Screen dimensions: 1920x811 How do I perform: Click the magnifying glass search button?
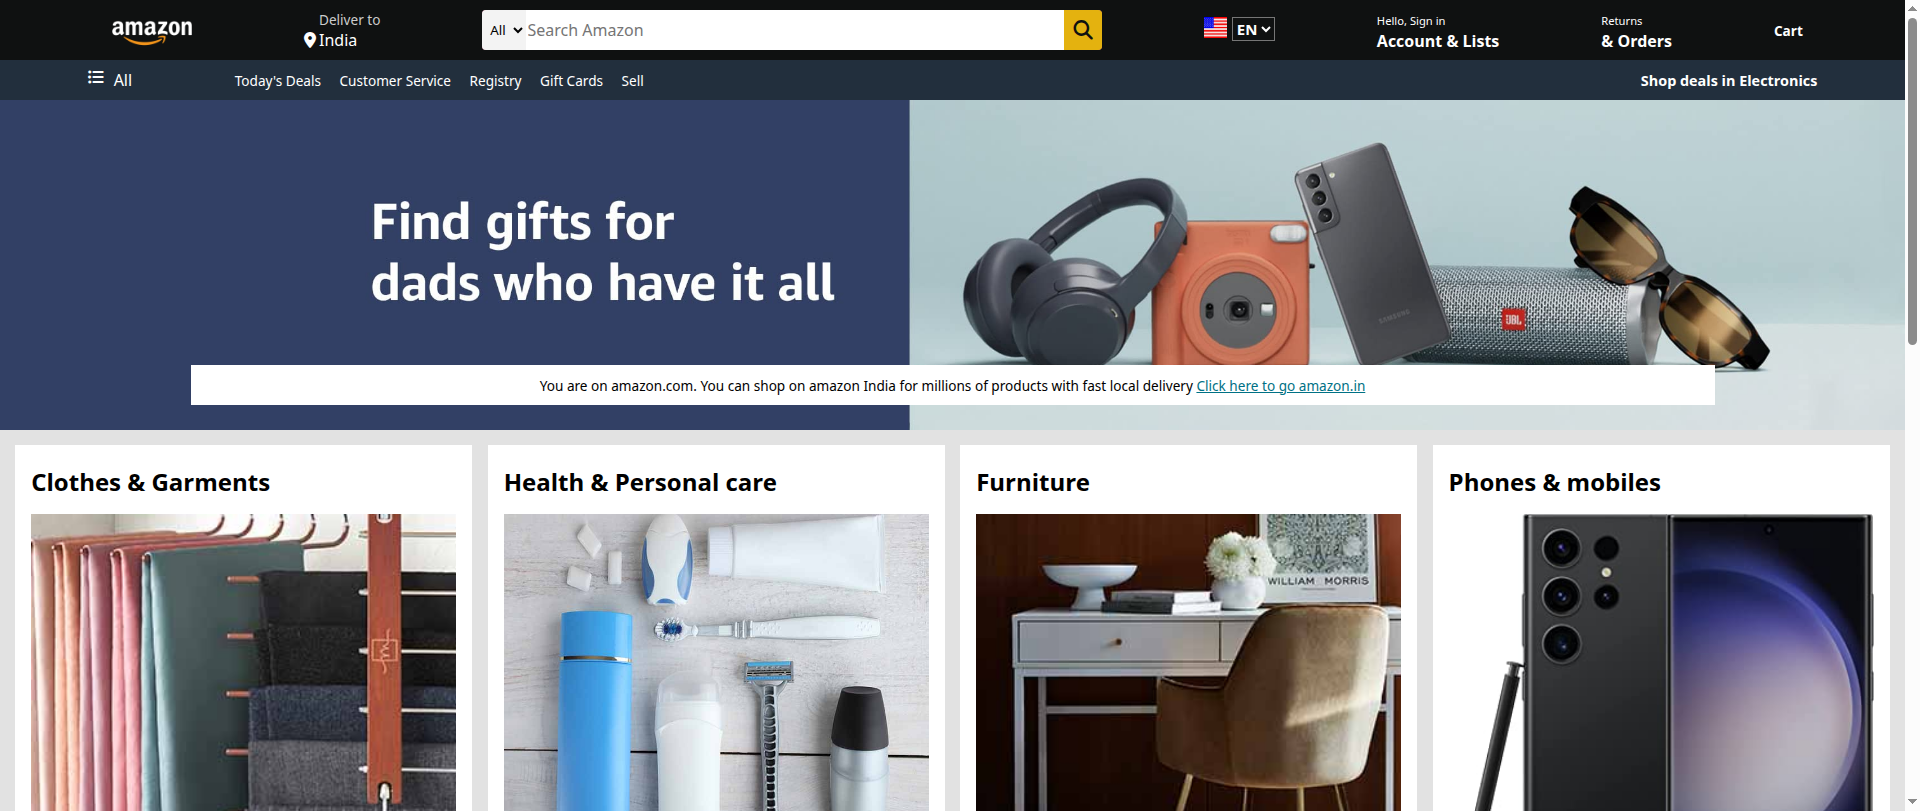coord(1082,30)
